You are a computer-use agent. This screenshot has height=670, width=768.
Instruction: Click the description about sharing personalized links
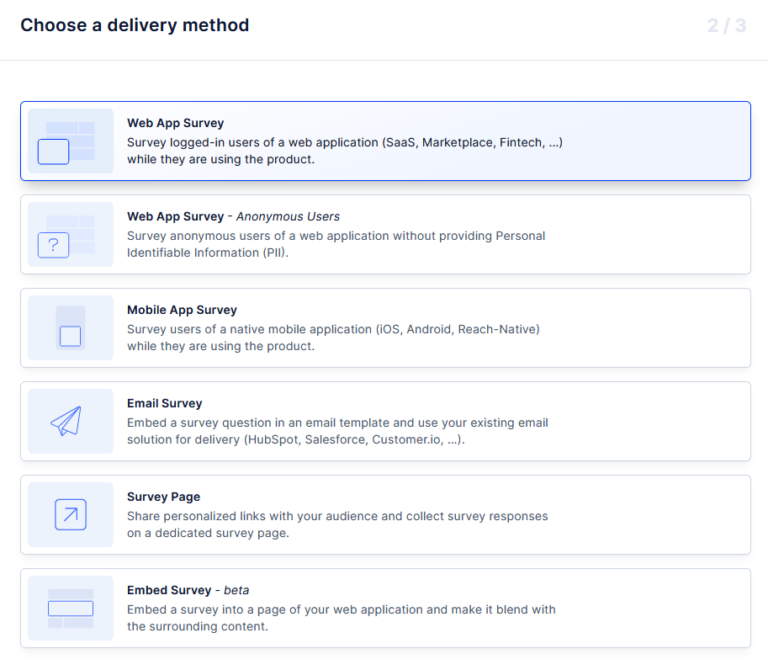[x=337, y=525]
